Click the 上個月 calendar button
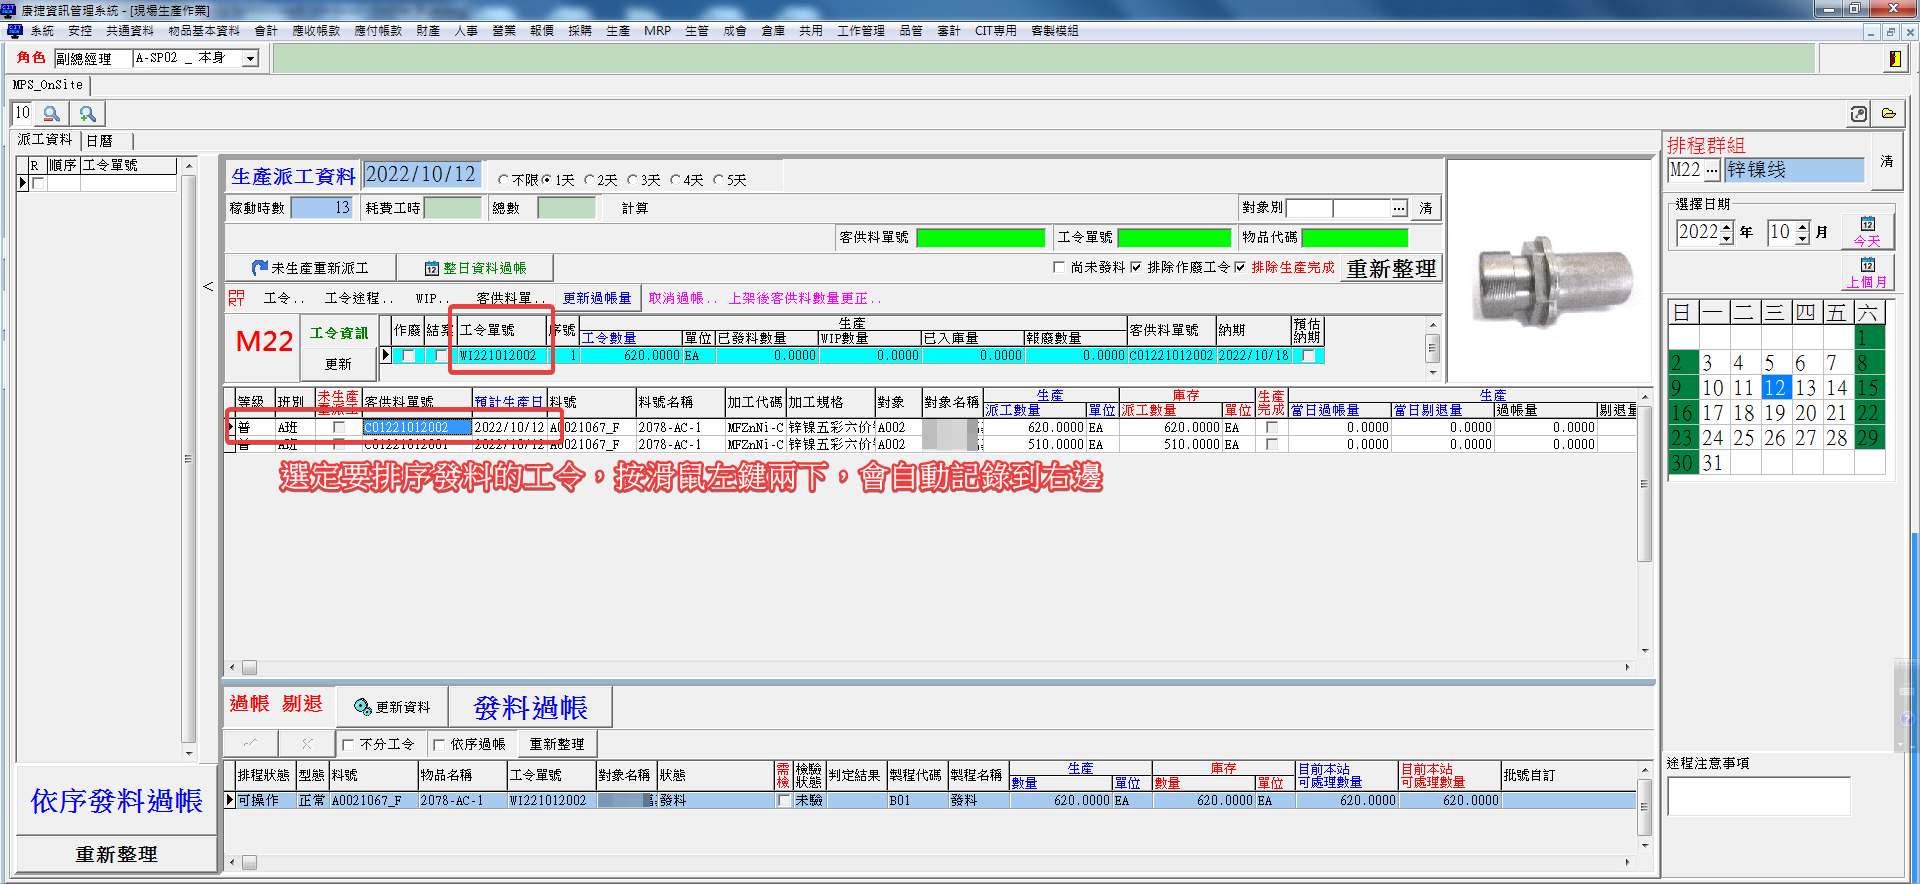The height and width of the screenshot is (884, 1920). (x=1867, y=272)
